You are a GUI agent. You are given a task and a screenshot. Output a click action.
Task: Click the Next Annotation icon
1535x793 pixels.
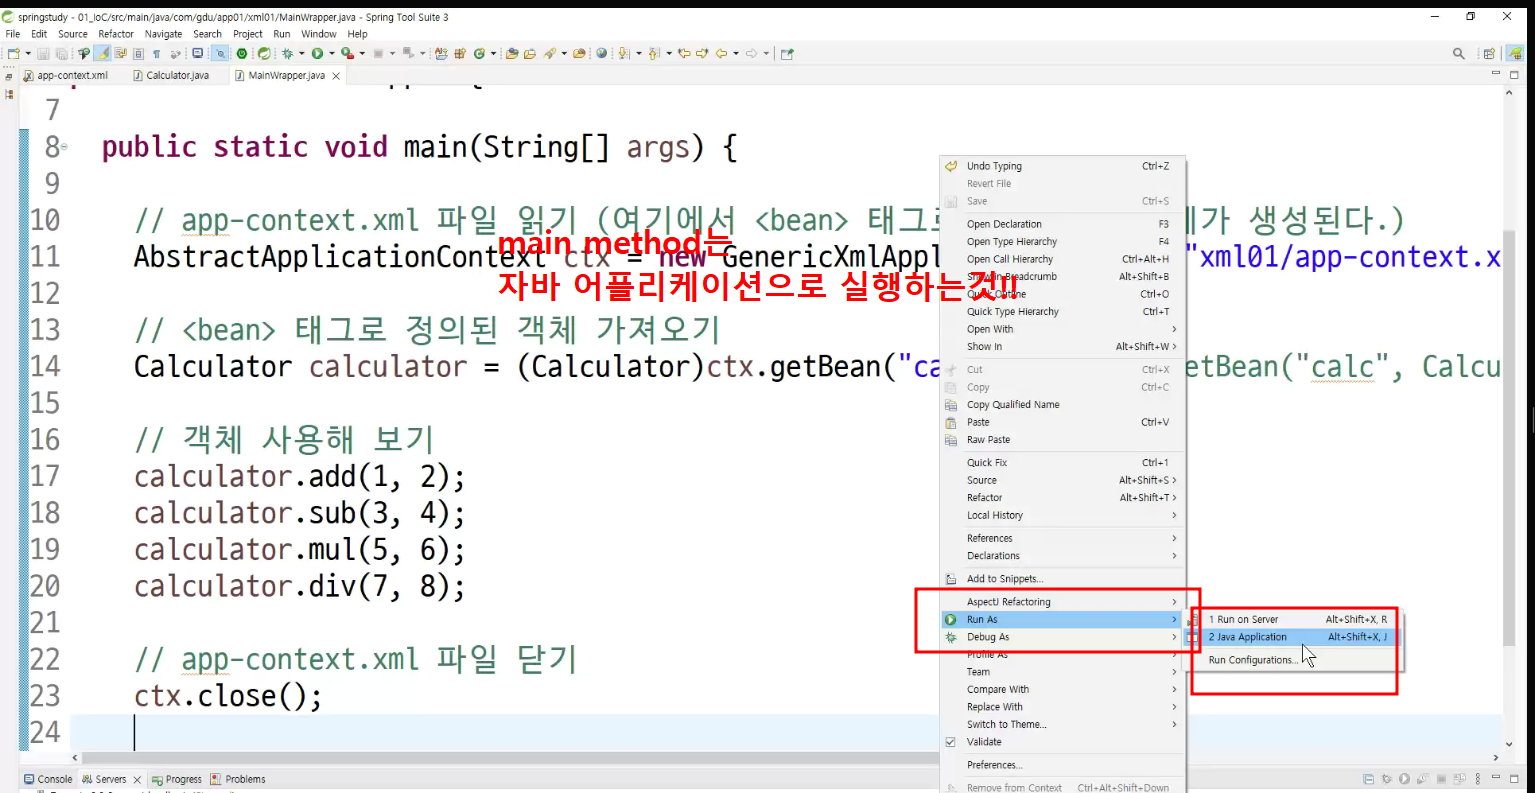pyautogui.click(x=622, y=53)
